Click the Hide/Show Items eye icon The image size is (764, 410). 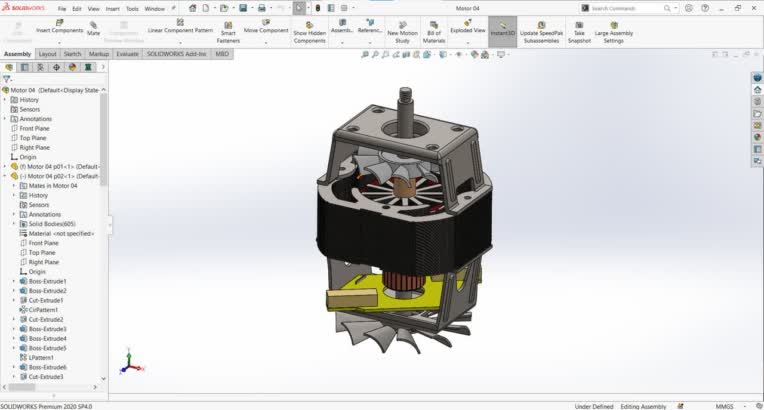[x=458, y=55]
